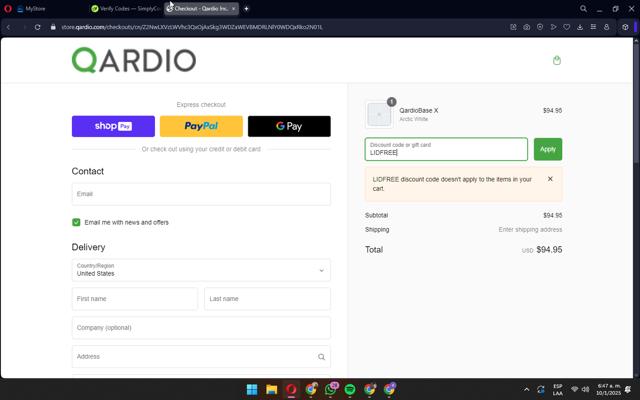Open Opera tab search magnifier
Viewport: 640px width, 400px height.
pos(583,9)
